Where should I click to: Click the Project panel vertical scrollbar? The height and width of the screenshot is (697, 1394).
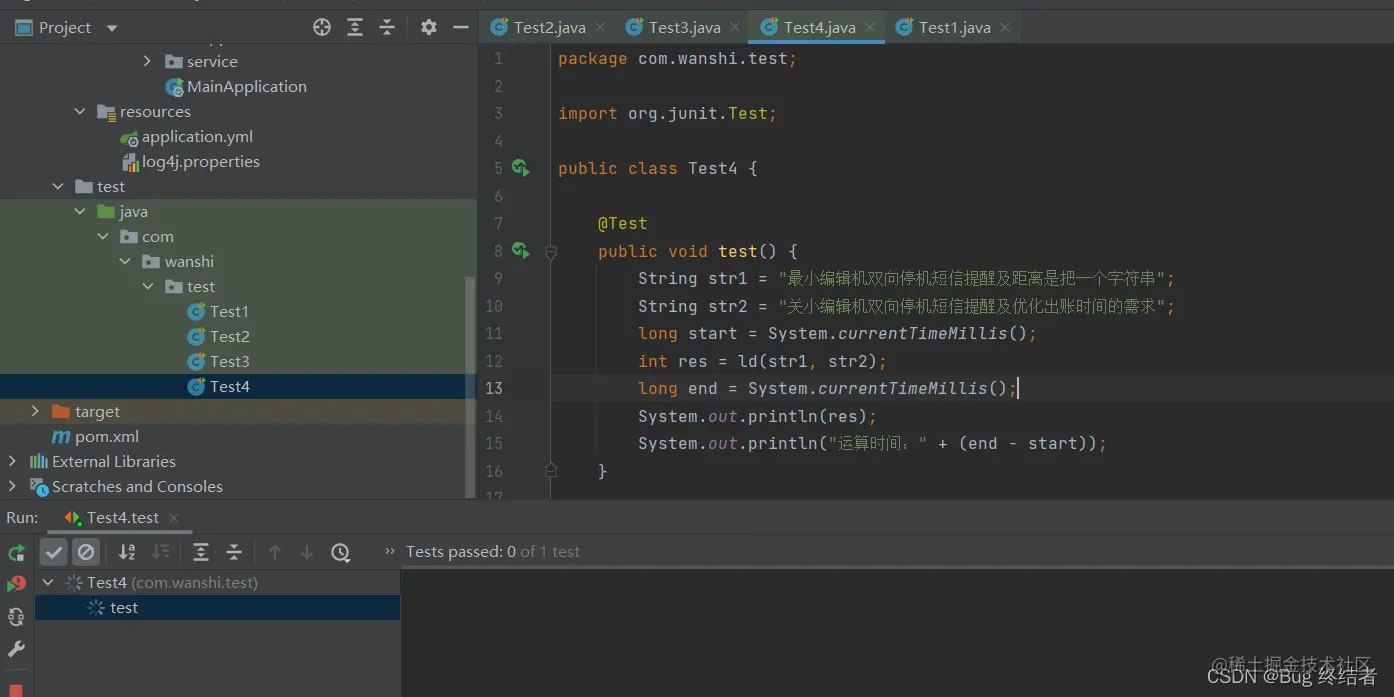(x=471, y=385)
